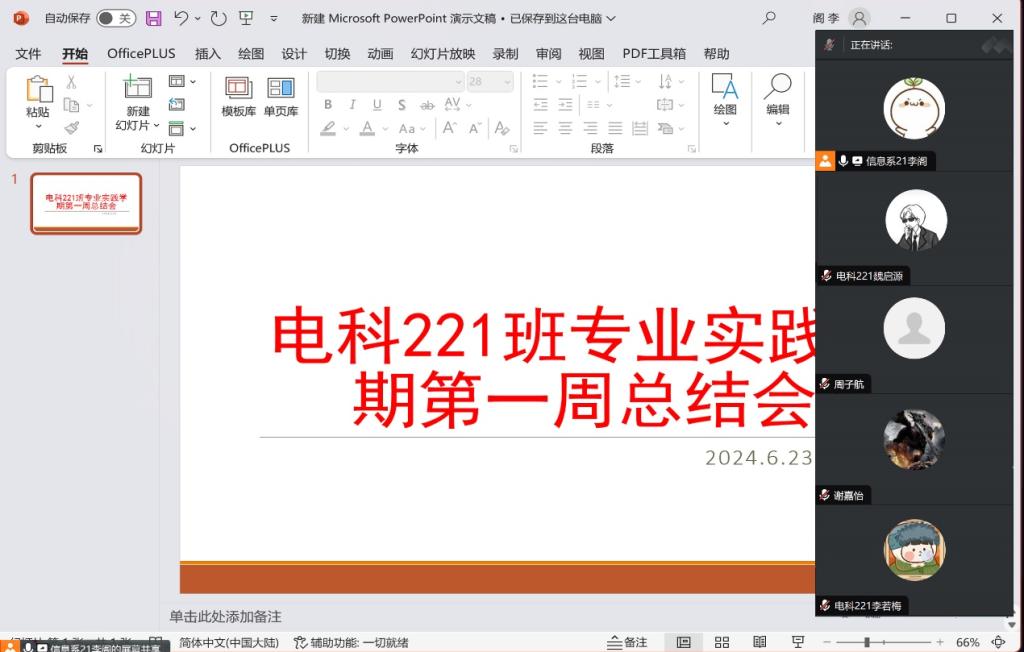Image resolution: width=1024 pixels, height=652 pixels.
Task: Open the 单页库 single page library
Action: pos(281,97)
